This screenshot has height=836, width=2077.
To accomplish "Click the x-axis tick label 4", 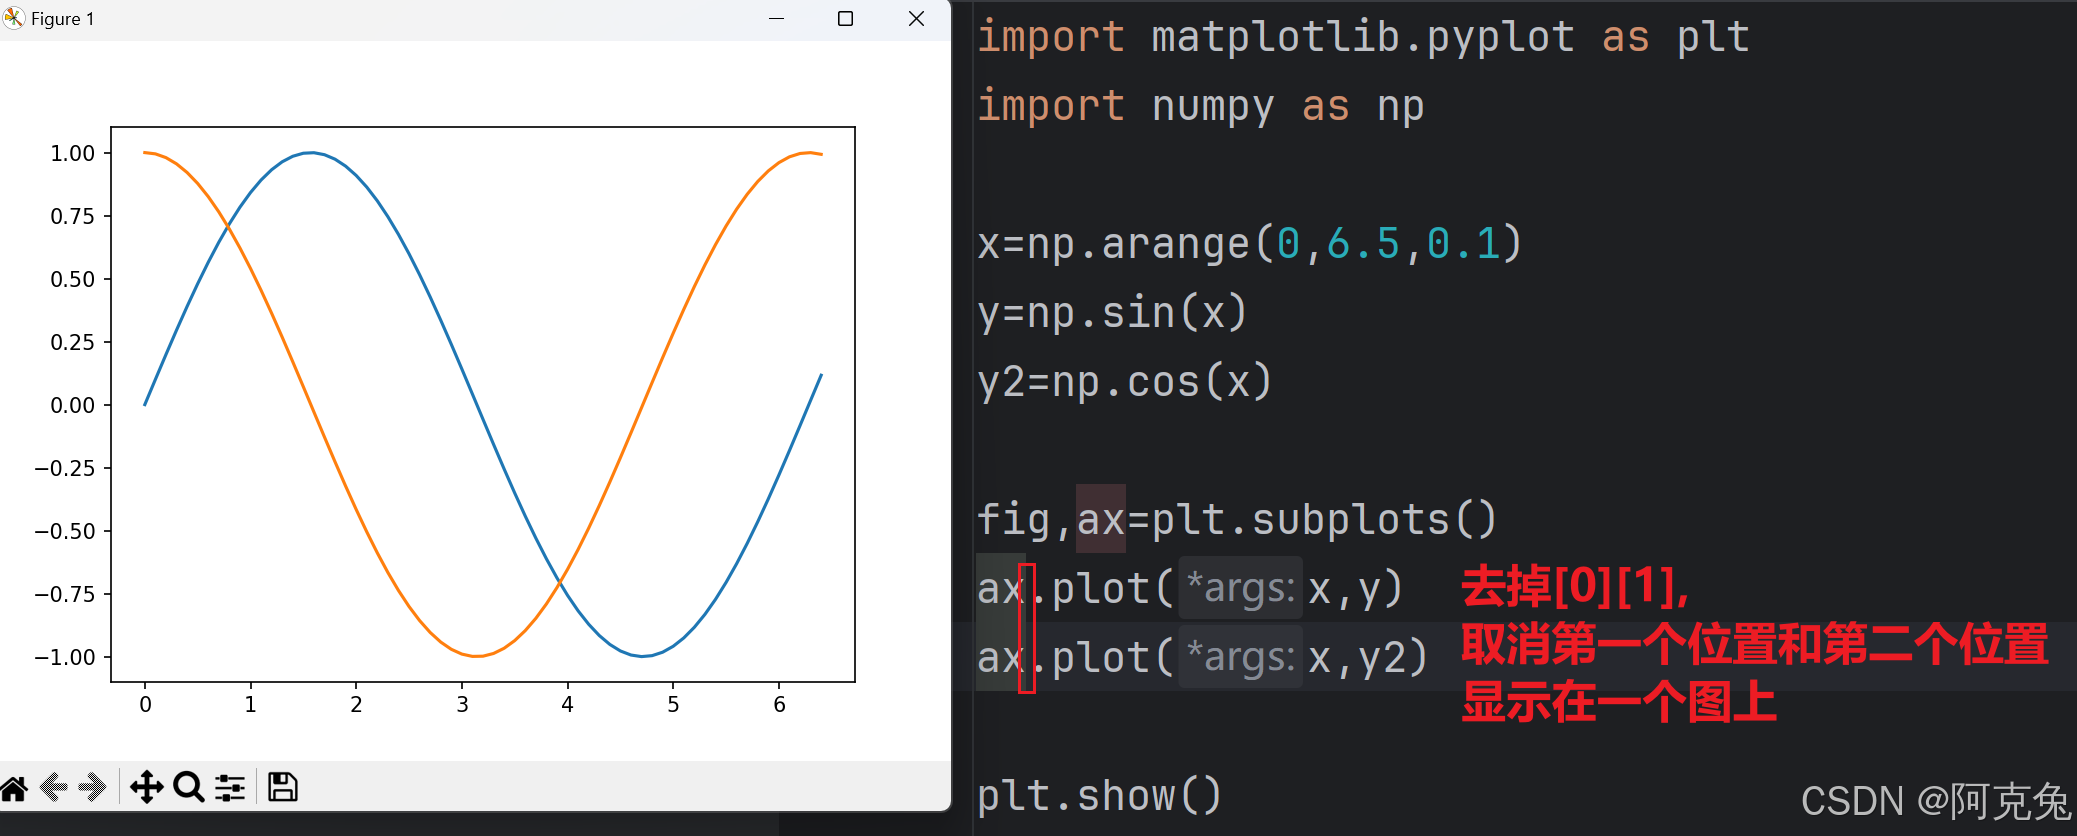I will [x=568, y=704].
